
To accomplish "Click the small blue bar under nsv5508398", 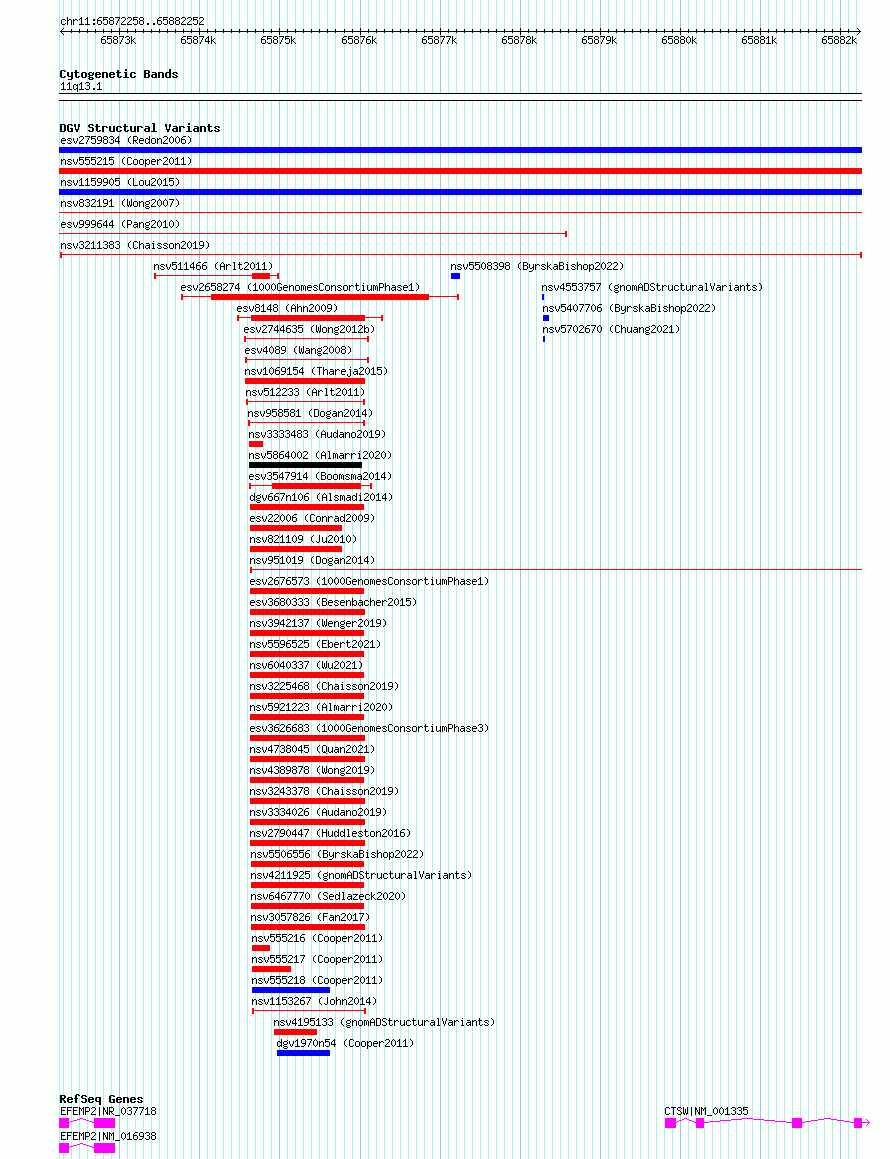I will coord(455,276).
